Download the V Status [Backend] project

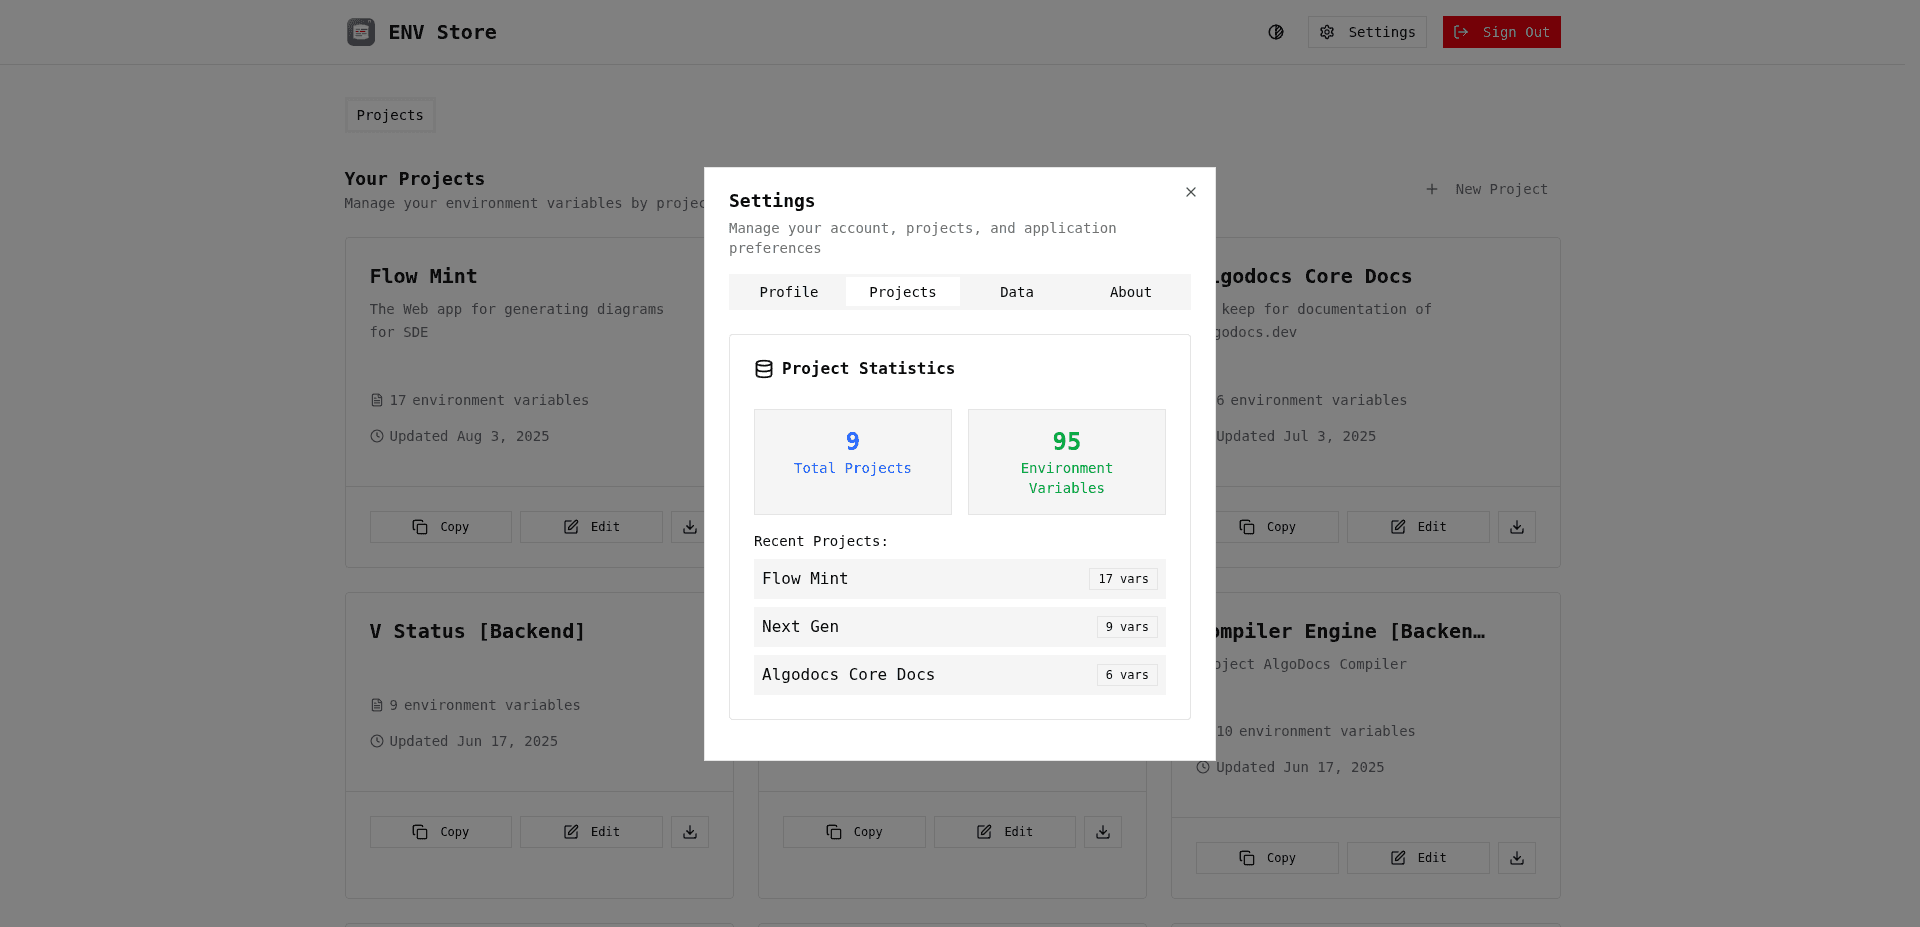click(690, 832)
